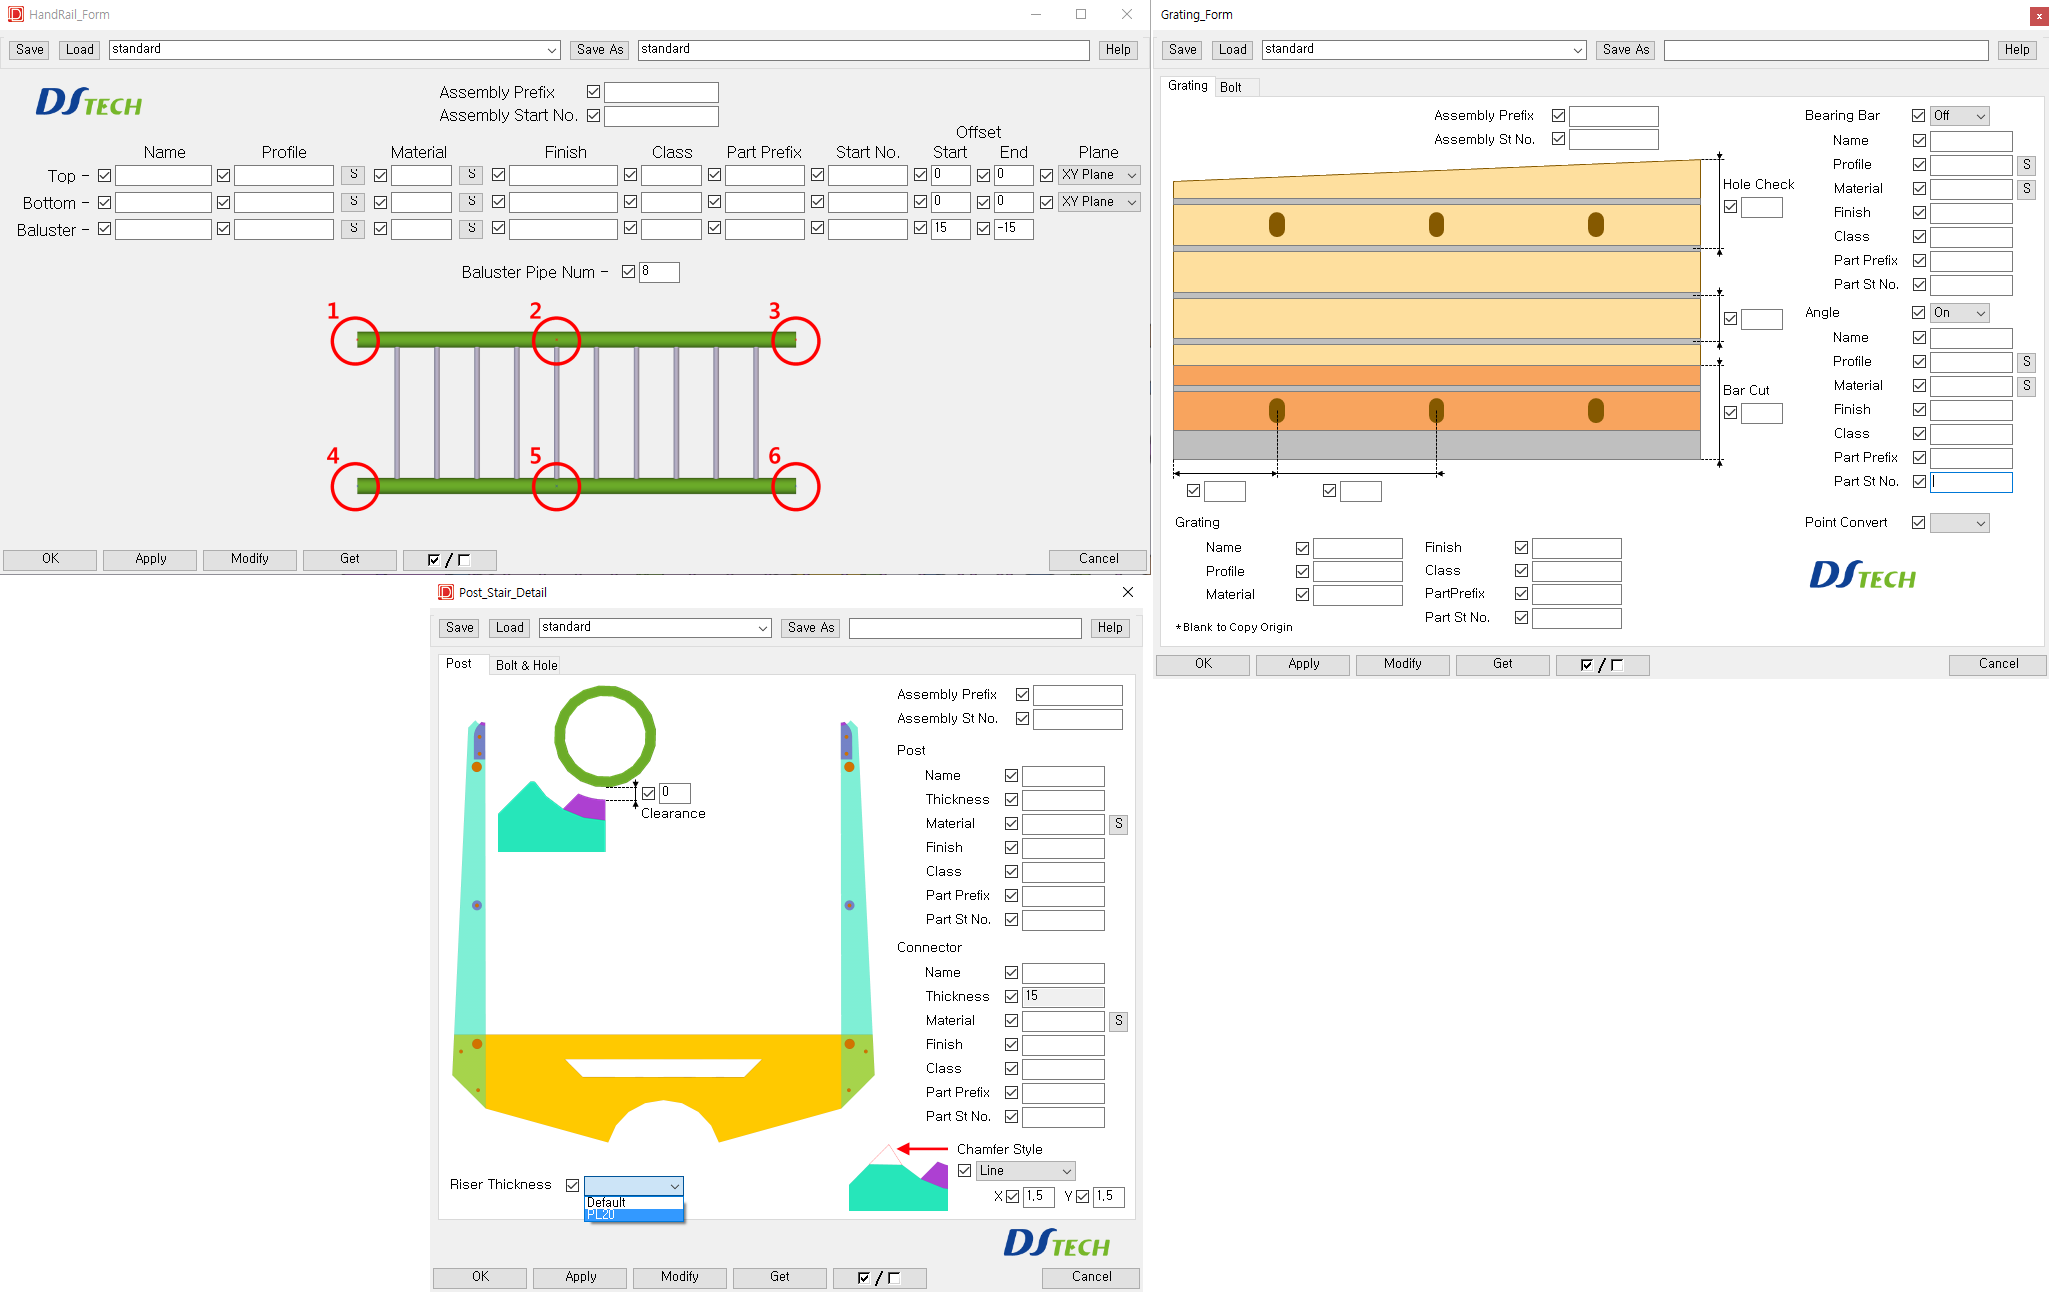Click S button beside Post Material field
This screenshot has height=1292, width=2049.
(x=1118, y=824)
